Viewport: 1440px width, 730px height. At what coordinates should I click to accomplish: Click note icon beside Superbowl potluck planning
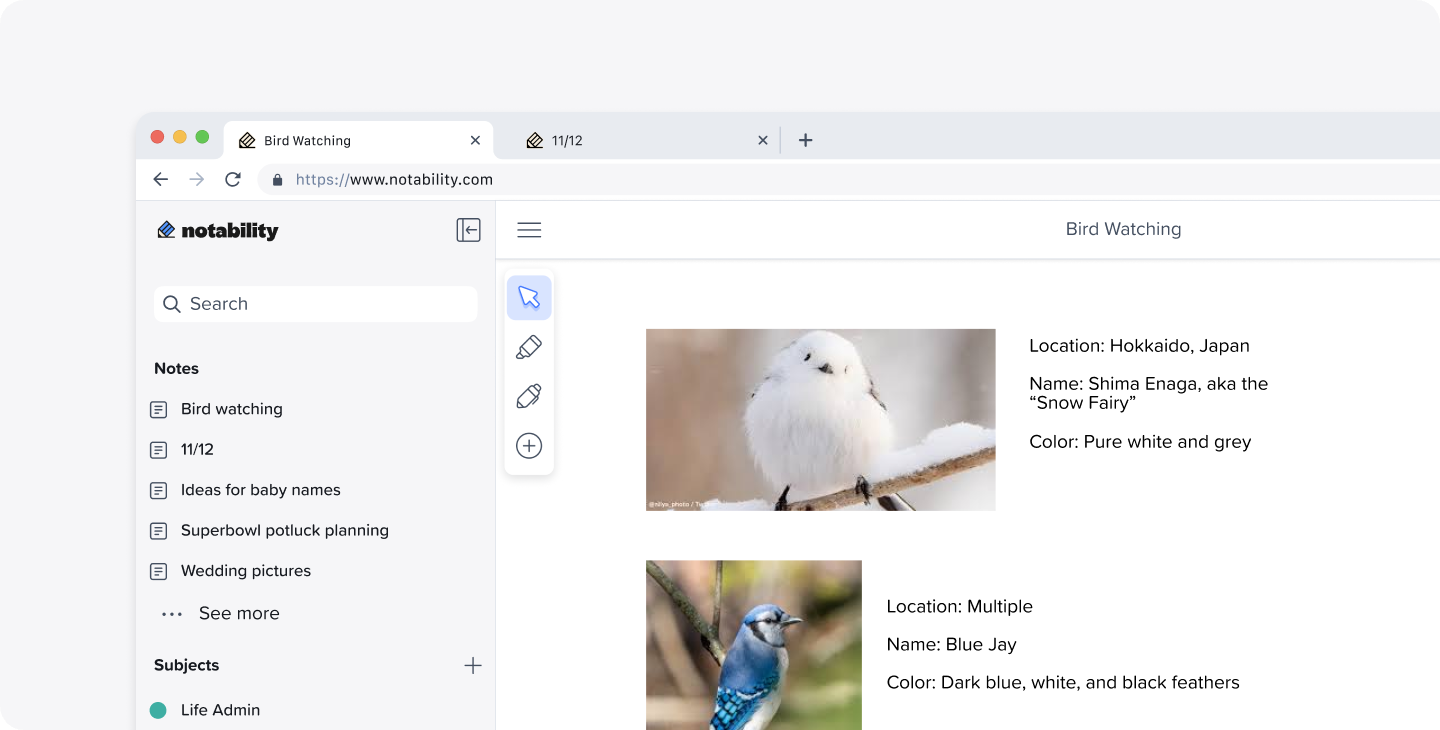[x=158, y=531]
